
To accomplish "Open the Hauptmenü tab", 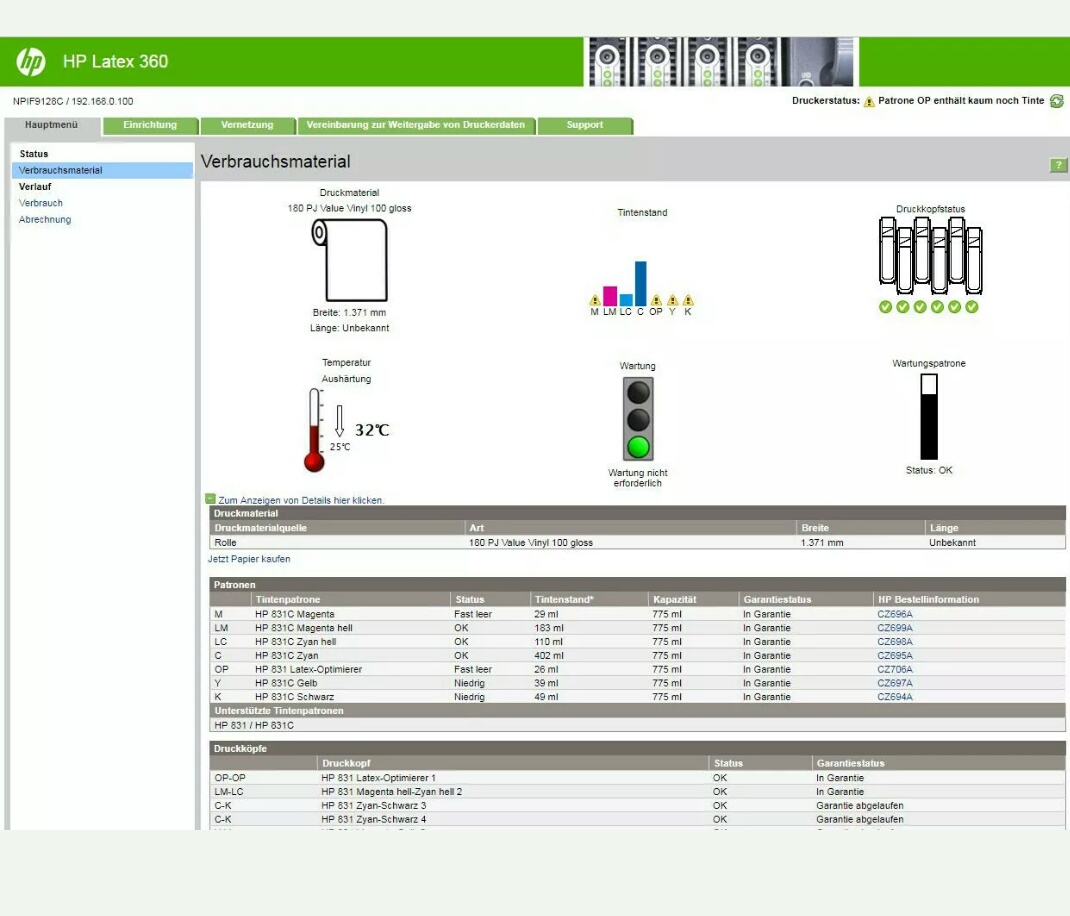I will [52, 125].
